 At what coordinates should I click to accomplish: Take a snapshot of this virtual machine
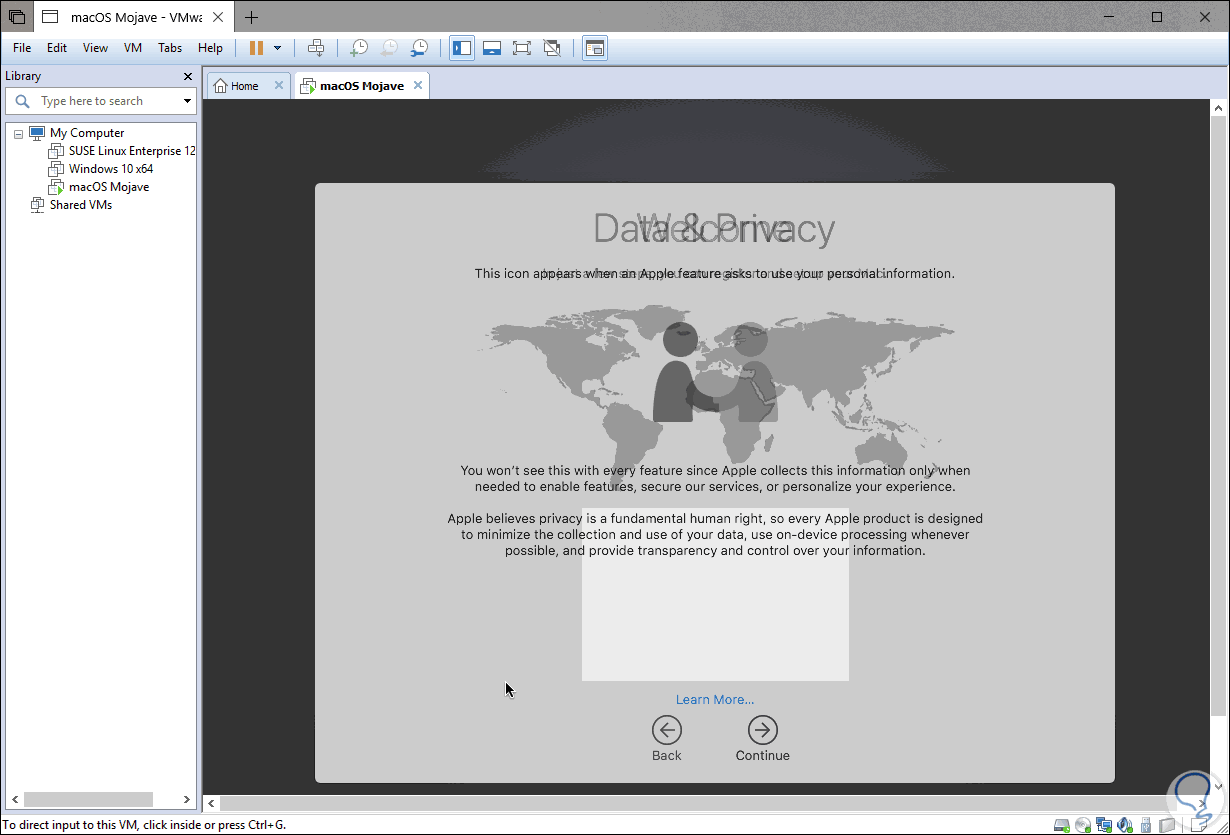358,48
